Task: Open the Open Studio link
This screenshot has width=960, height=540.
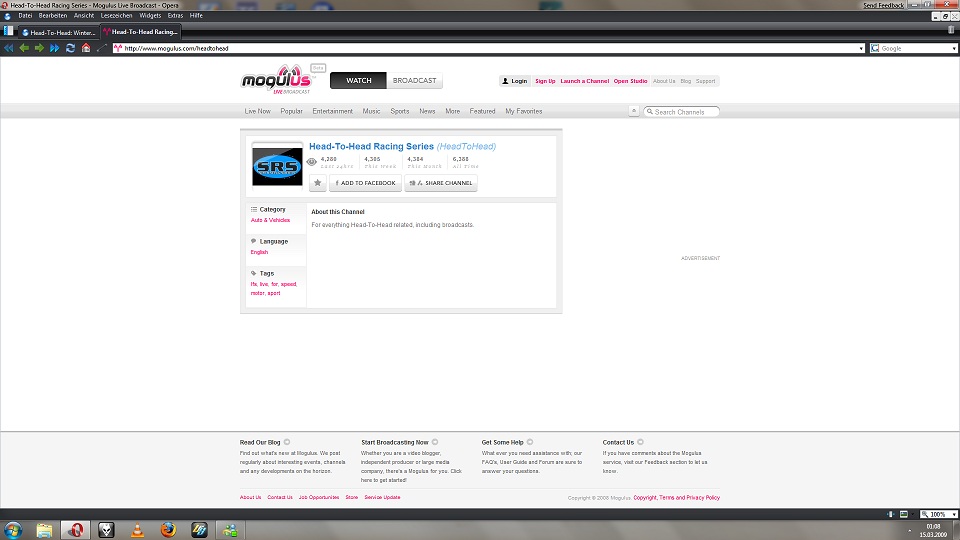Action: [630, 81]
